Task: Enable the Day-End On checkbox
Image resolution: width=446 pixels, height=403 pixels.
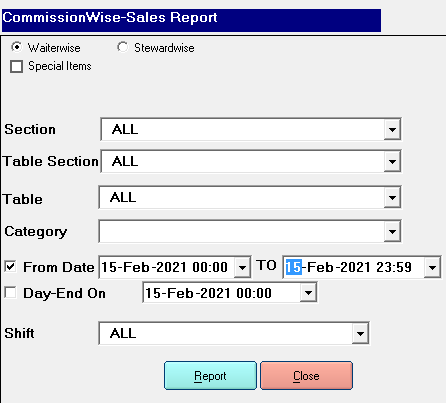Action: tap(10, 293)
